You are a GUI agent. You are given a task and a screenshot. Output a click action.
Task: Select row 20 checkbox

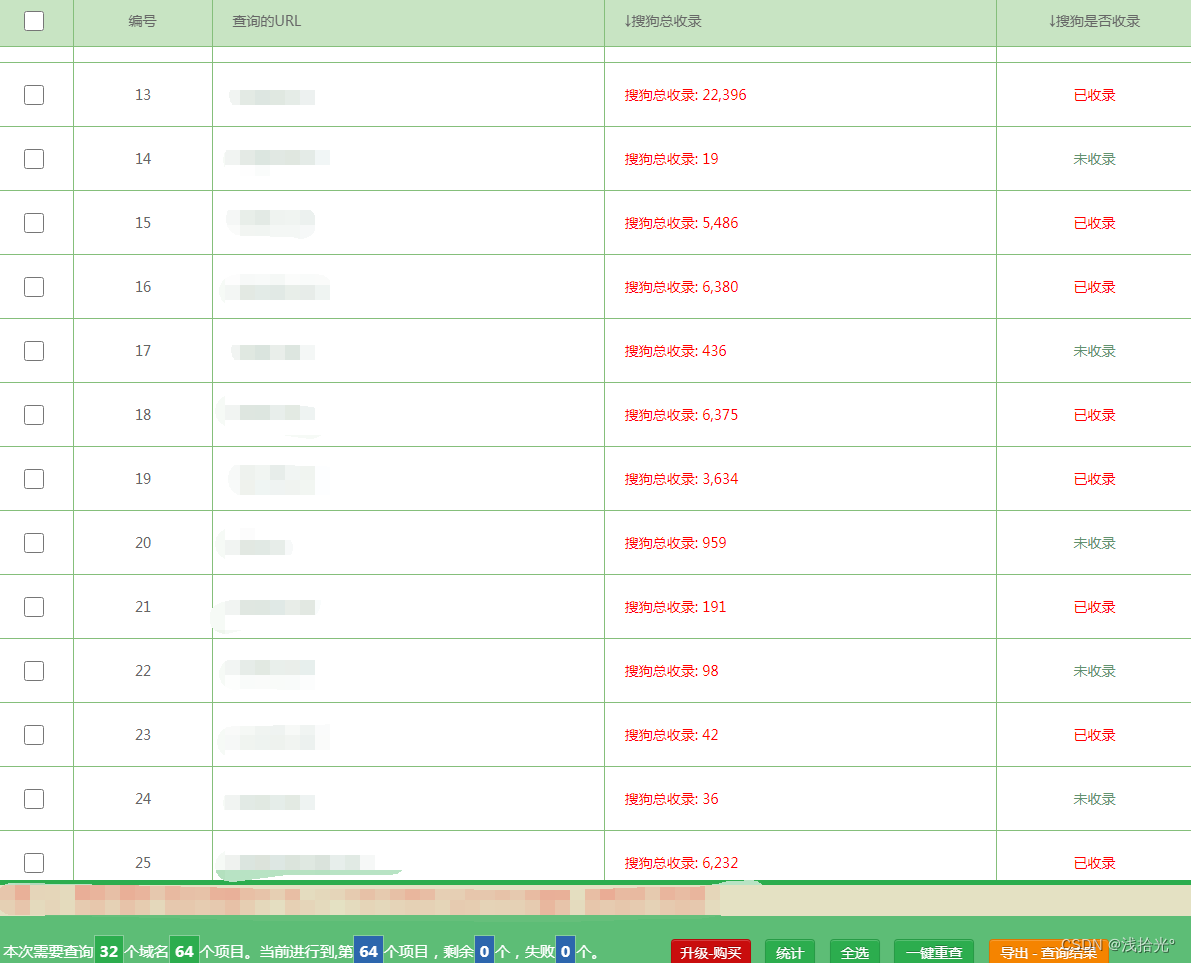34,543
